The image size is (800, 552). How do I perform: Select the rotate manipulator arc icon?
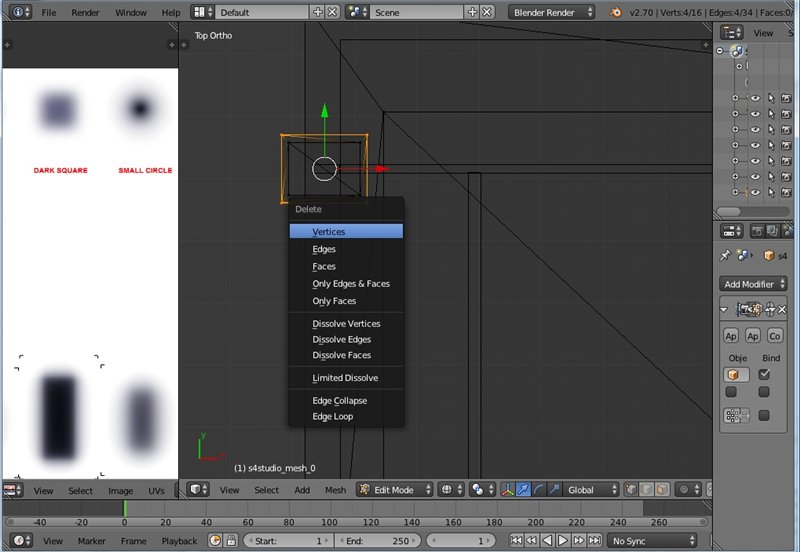(538, 490)
